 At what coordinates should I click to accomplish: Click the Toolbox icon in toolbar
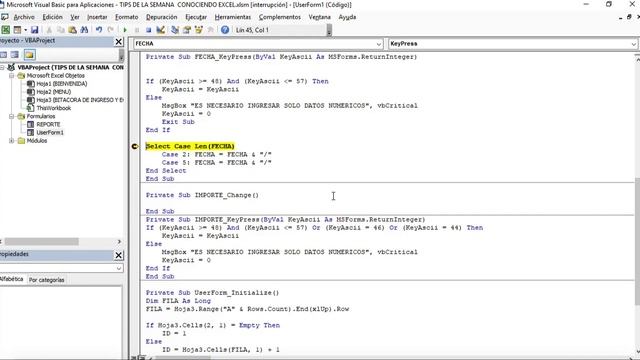click(211, 30)
